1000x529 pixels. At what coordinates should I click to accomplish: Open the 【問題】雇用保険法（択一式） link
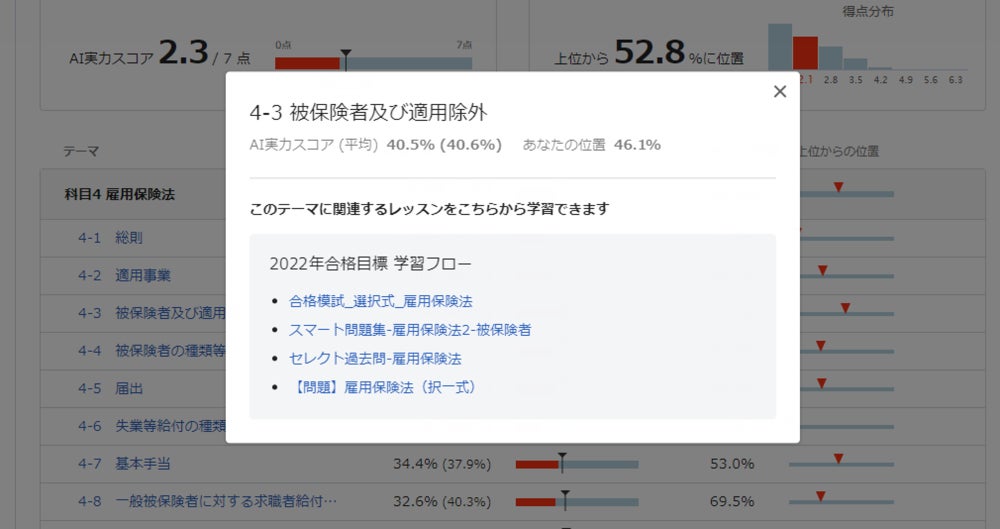pos(382,387)
